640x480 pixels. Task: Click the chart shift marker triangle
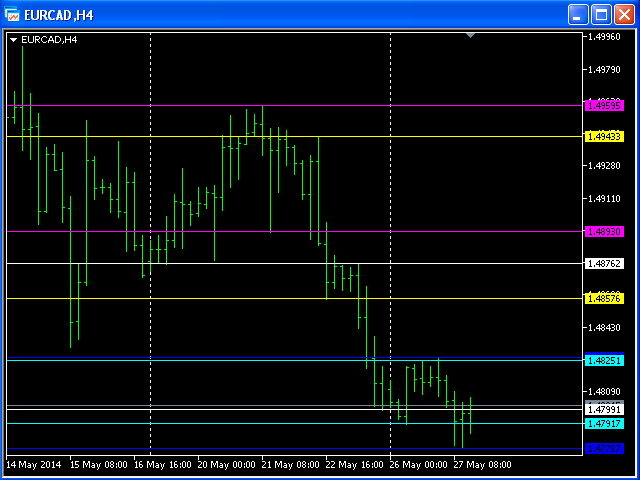[470, 36]
